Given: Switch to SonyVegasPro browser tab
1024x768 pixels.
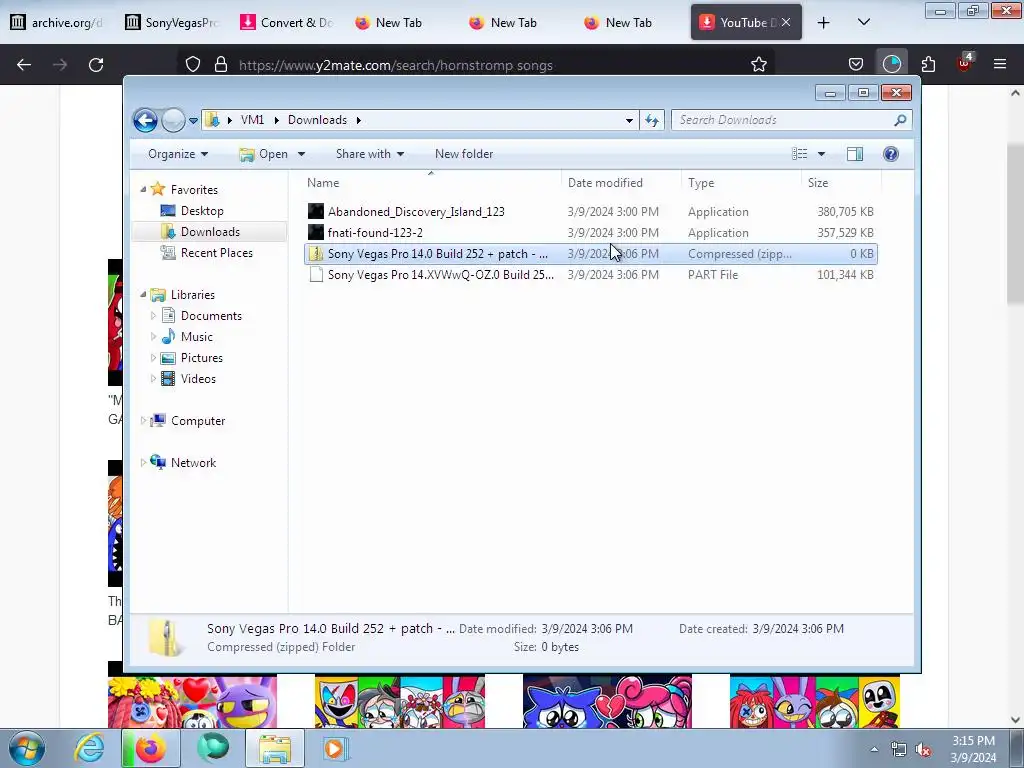Looking at the screenshot, I should coord(172,22).
